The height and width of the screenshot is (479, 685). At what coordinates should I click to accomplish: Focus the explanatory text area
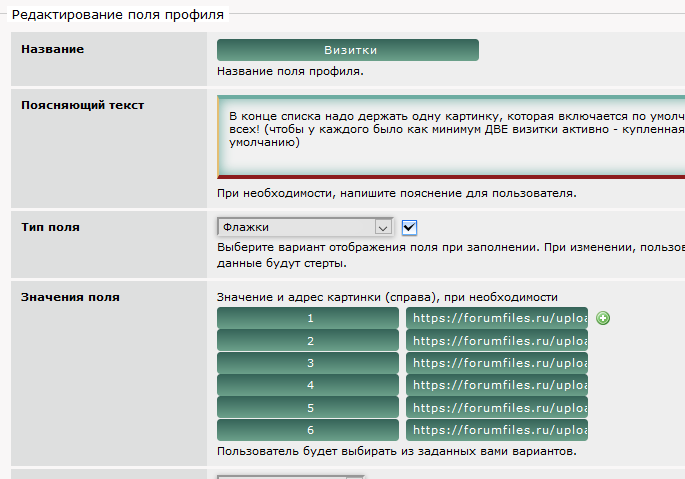450,135
